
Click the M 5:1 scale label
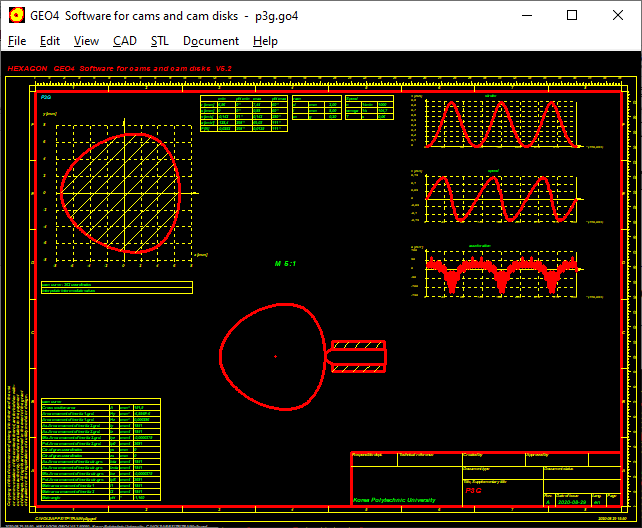click(287, 263)
